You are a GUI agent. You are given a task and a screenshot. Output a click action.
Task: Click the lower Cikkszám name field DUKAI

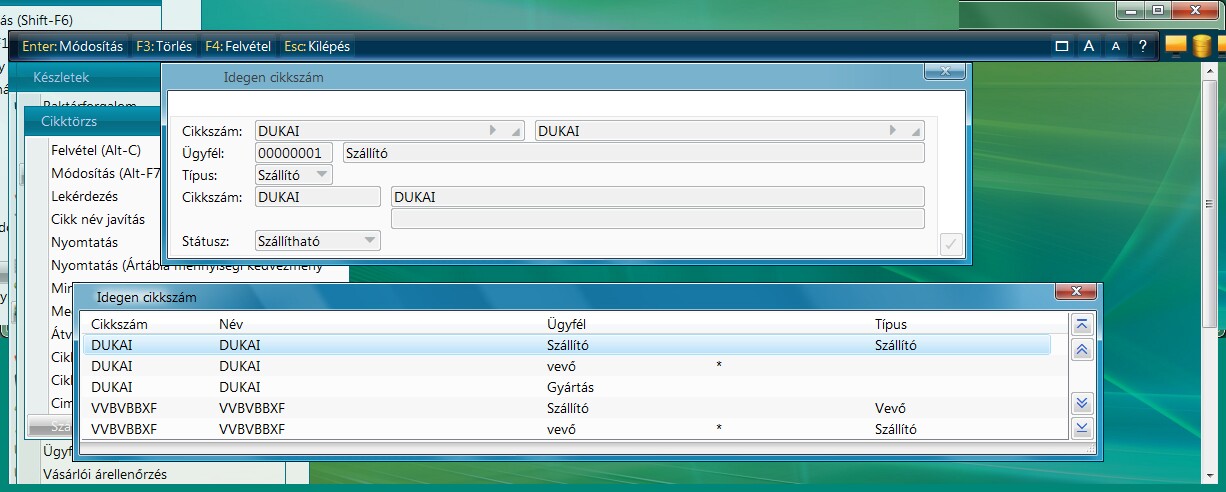pos(657,197)
